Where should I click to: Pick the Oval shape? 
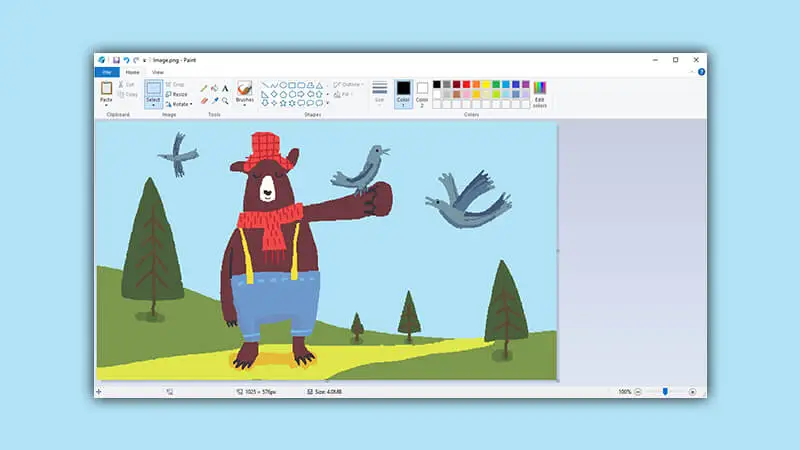[x=283, y=84]
